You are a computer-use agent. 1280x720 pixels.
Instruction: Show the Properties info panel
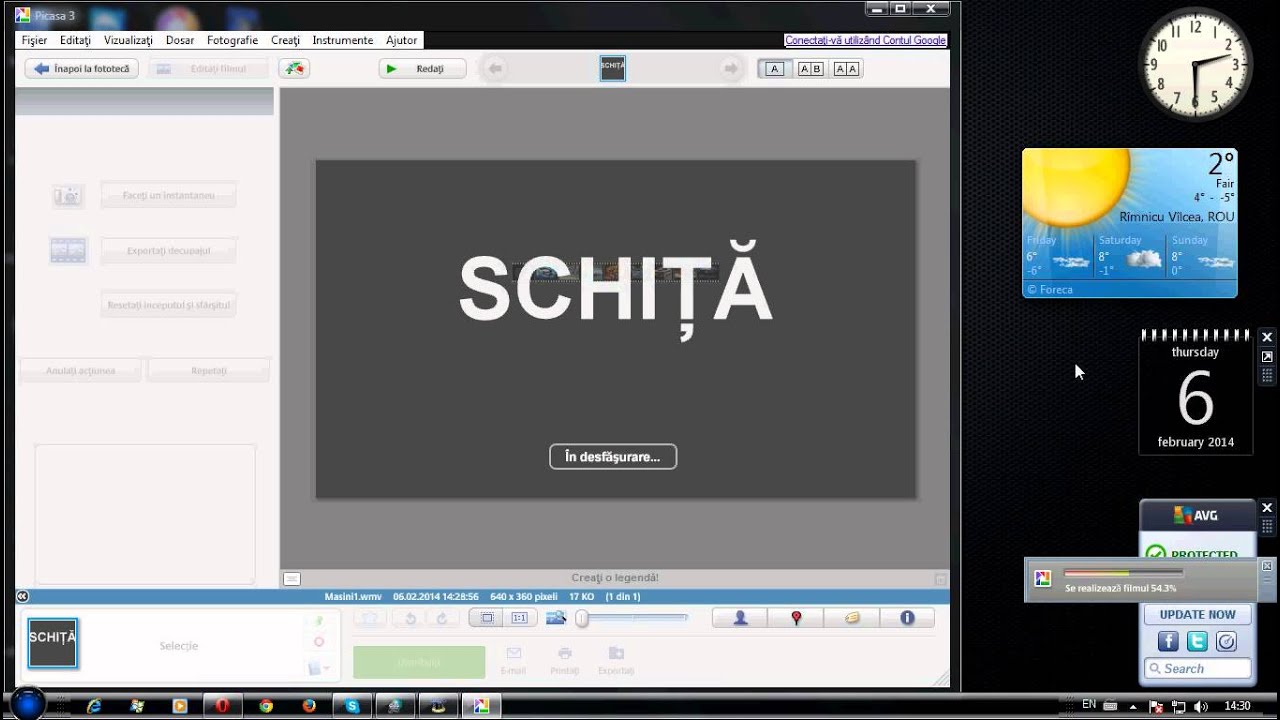point(907,618)
